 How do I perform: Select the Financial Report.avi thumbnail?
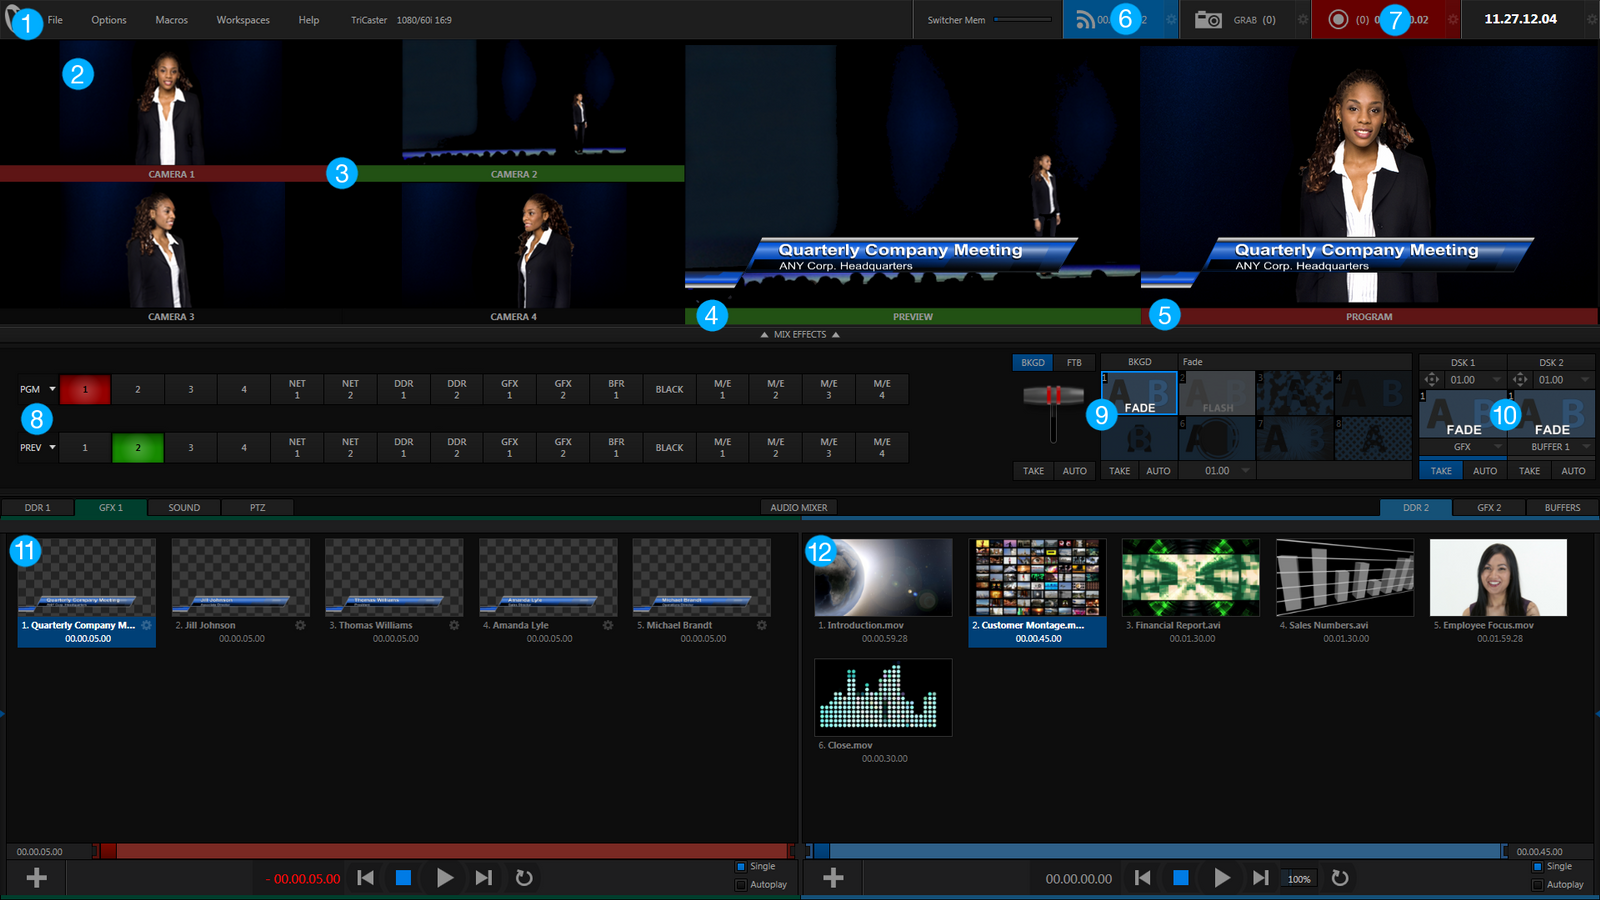tap(1190, 577)
